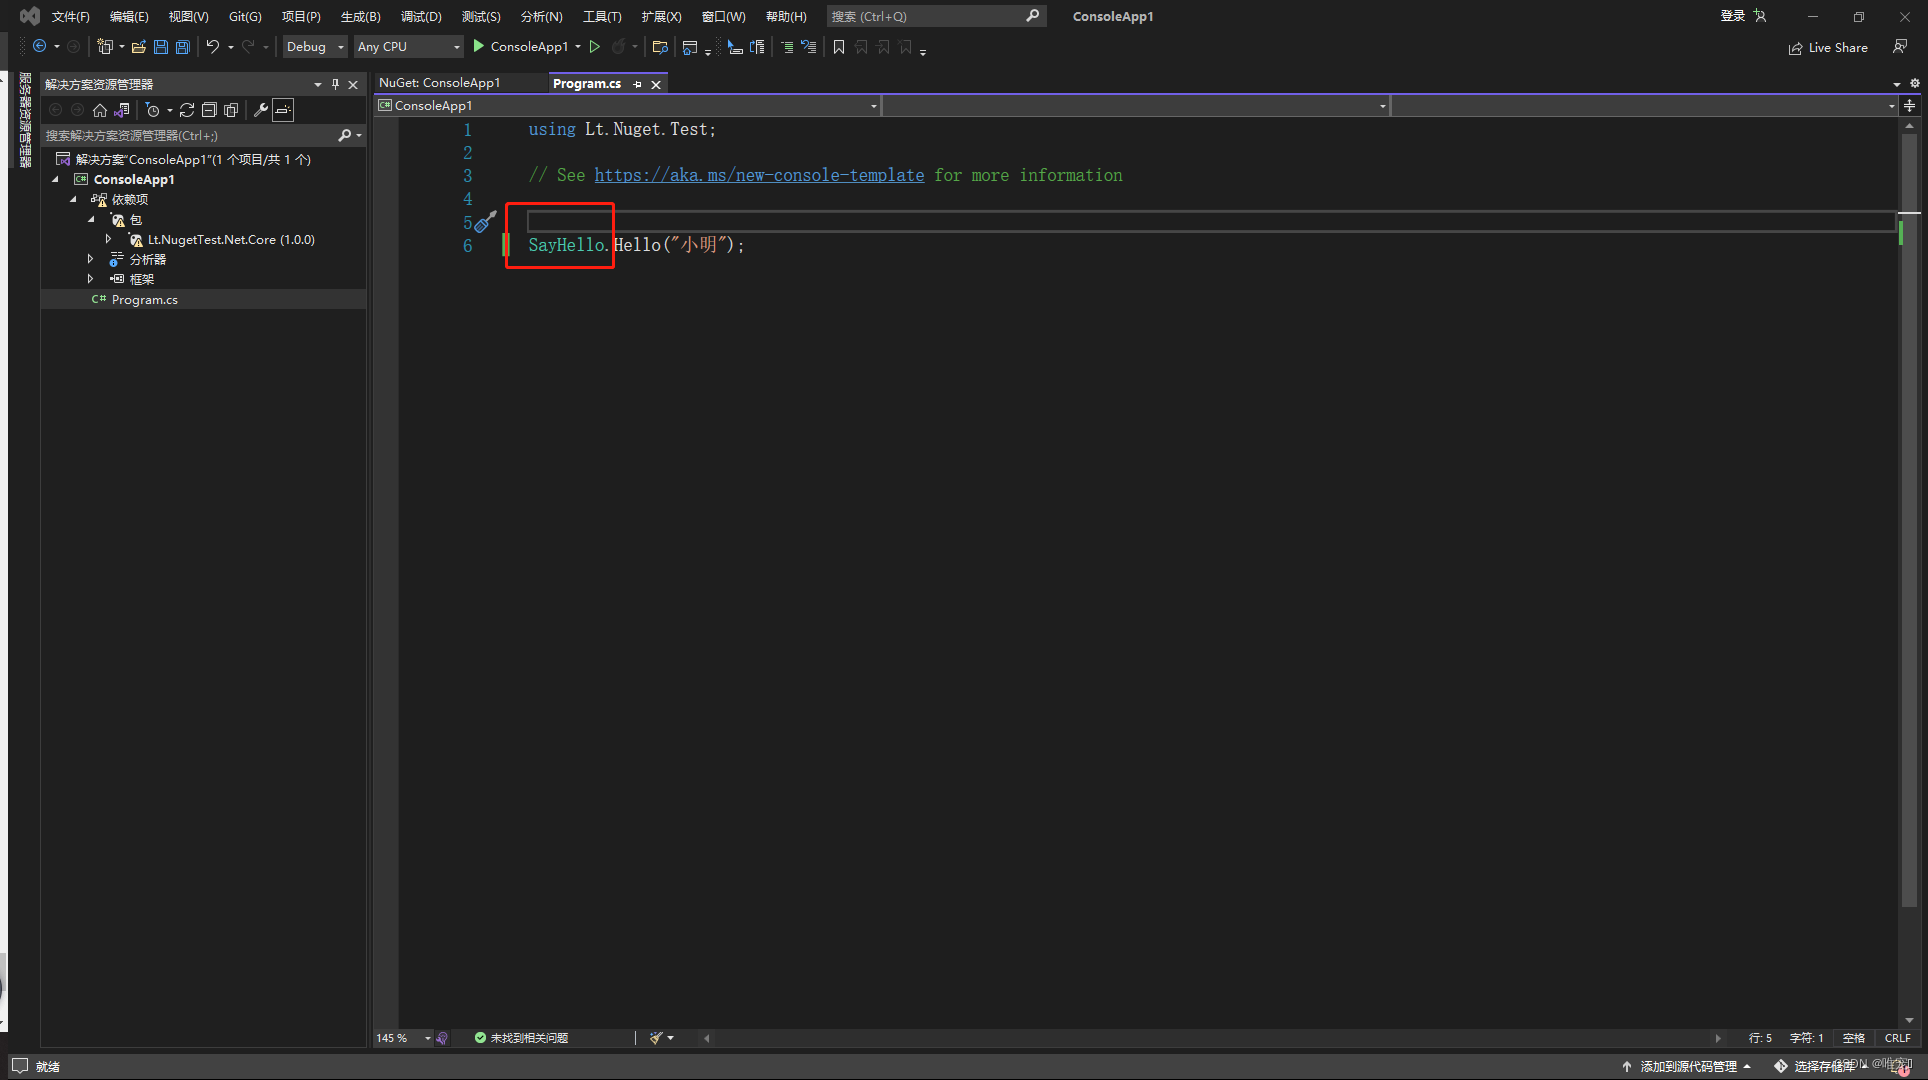
Task: Click the Save All toolbar icon
Action: (x=182, y=47)
